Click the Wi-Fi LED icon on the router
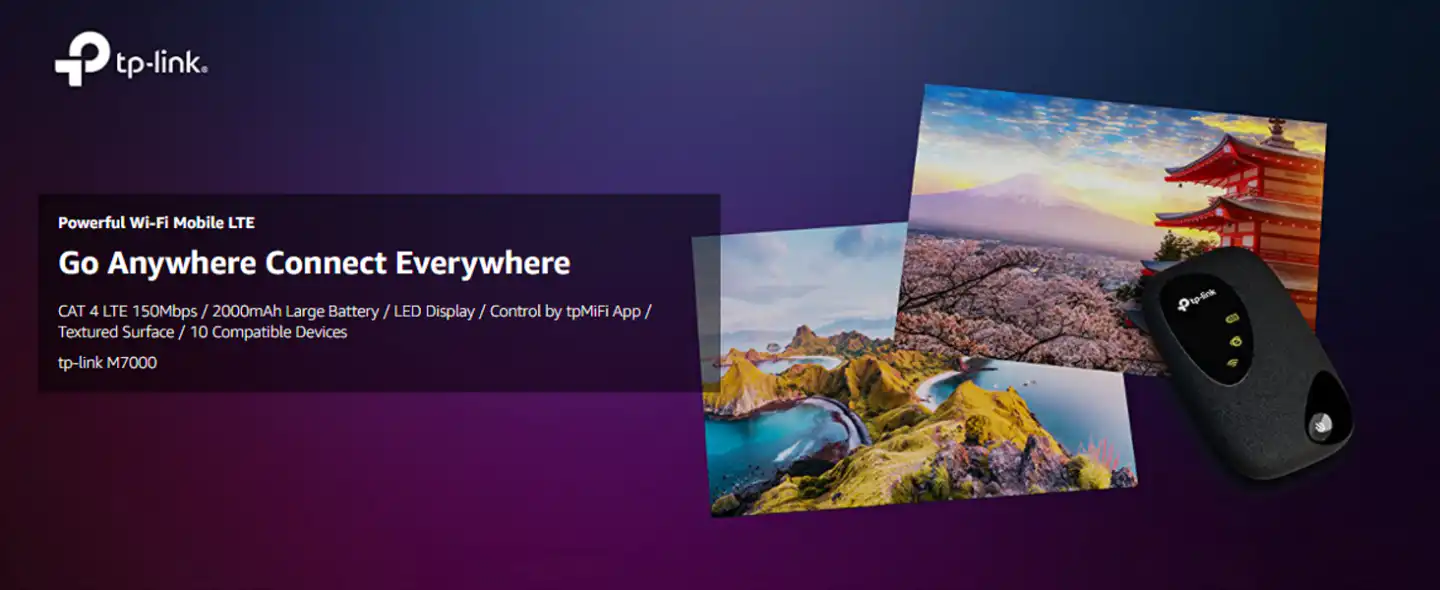Screen dimensions: 1440x590 point(1235,361)
